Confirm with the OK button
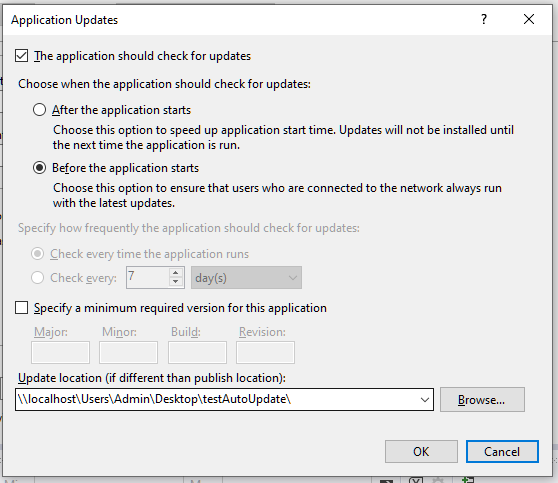Image resolution: width=558 pixels, height=483 pixels. pos(421,451)
